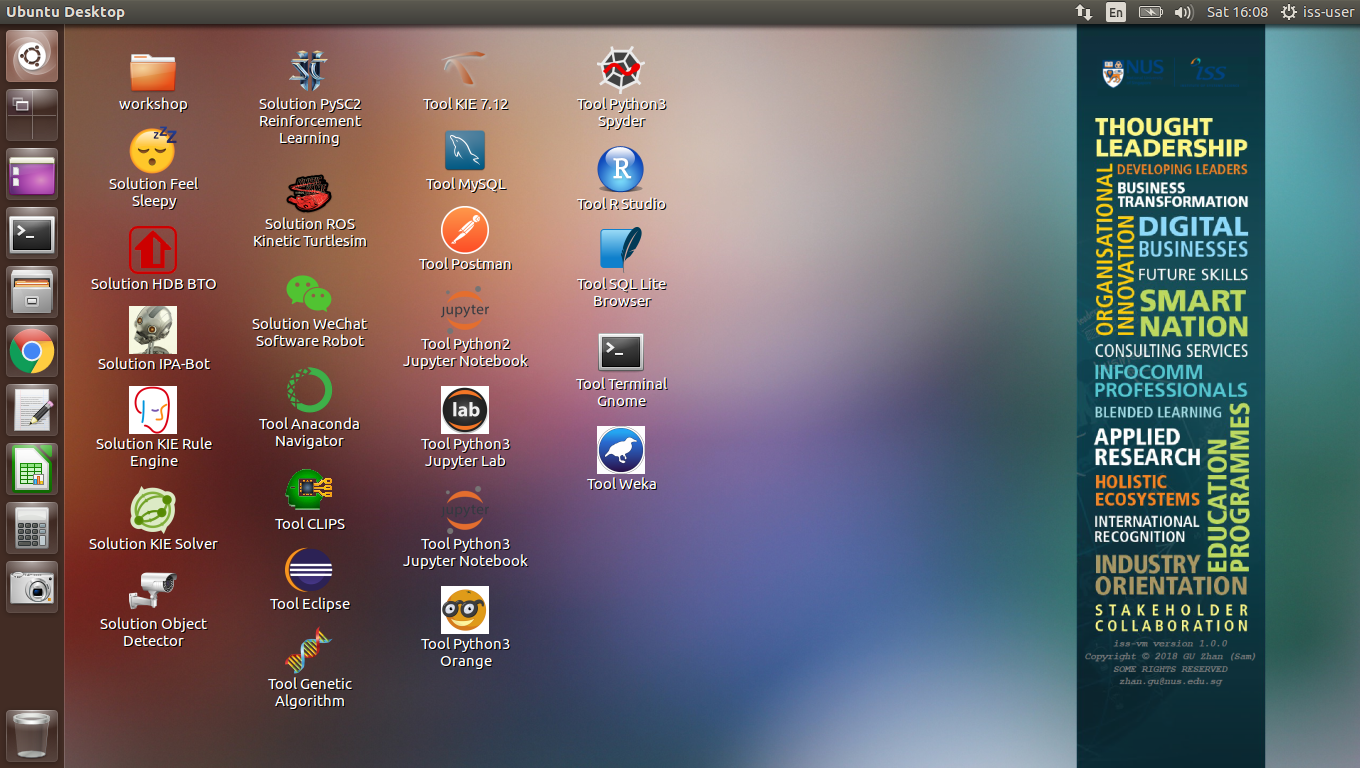1360x768 pixels.
Task: Open Solution WeChat Software Robot icon
Action: (x=309, y=291)
